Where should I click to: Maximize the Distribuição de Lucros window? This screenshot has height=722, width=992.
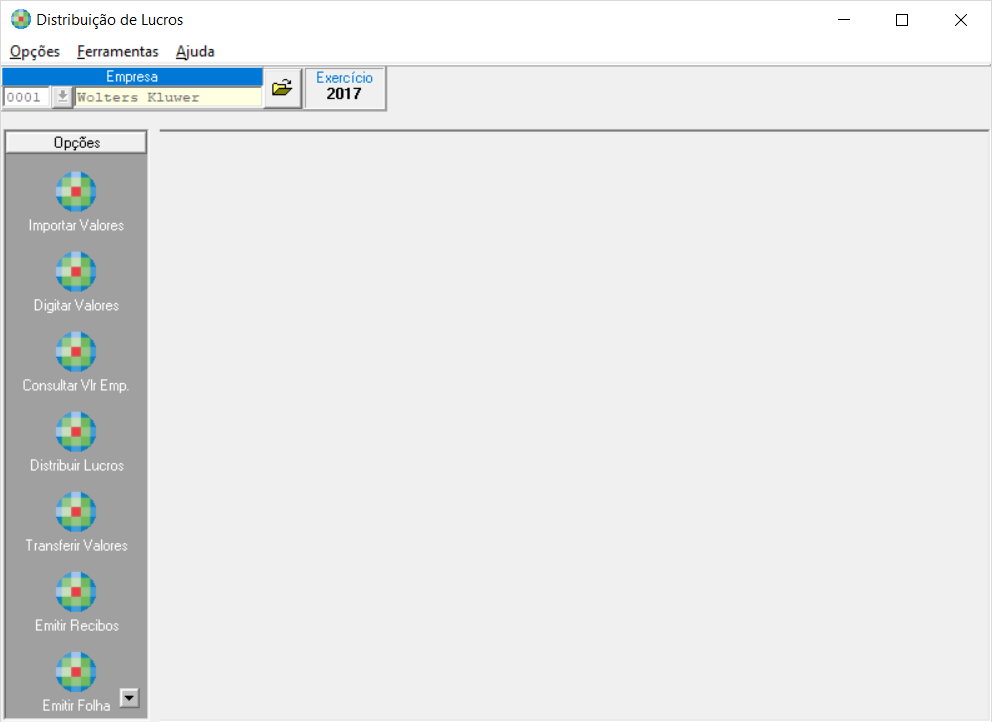click(902, 20)
